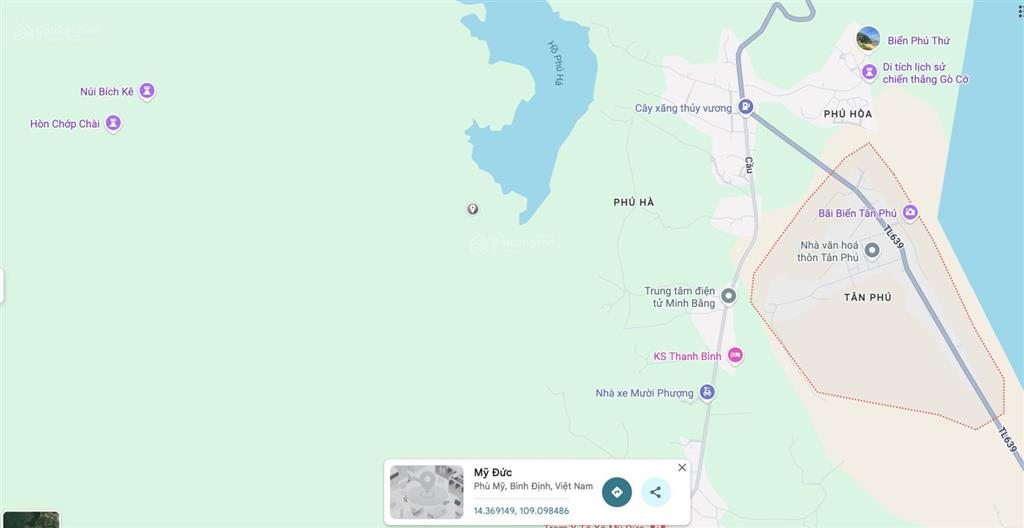The image size is (1024, 528).
Task: Expand the collapsed side panel handle
Action: point(2,286)
